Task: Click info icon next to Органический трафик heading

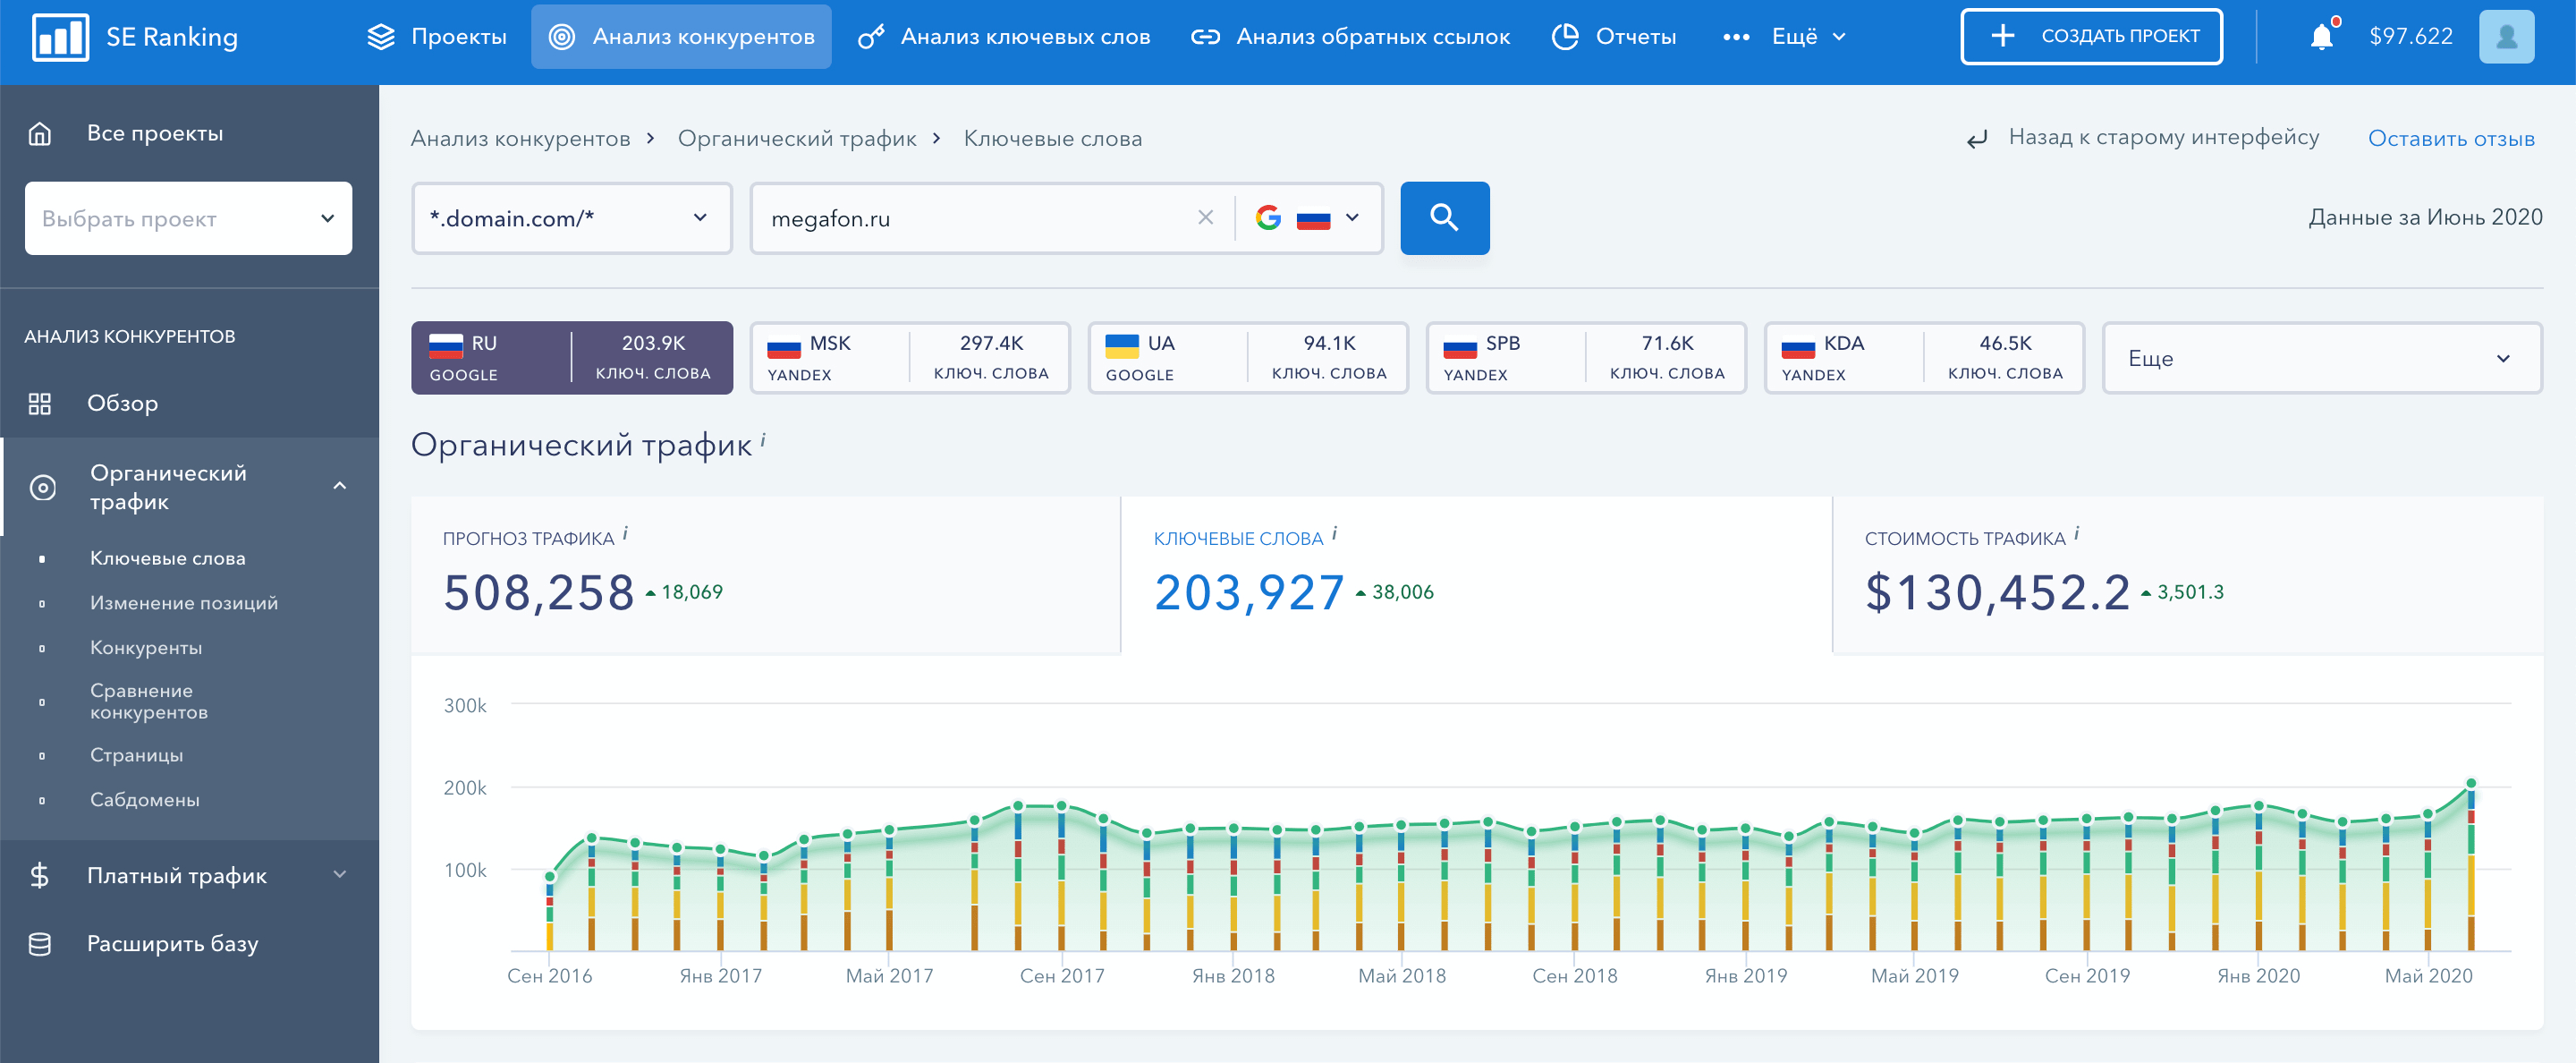Action: click(x=763, y=438)
